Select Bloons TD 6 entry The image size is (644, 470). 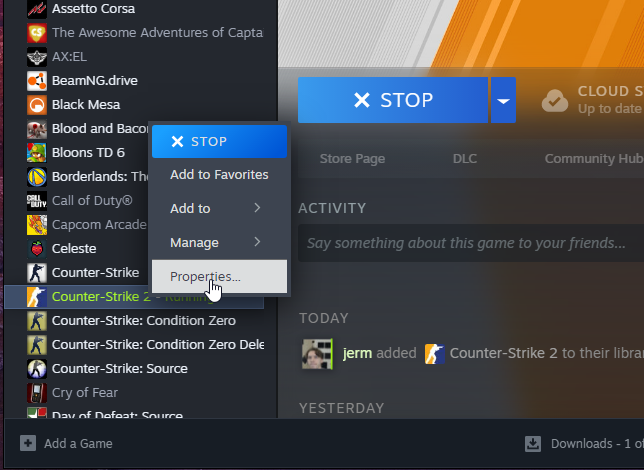pos(88,153)
